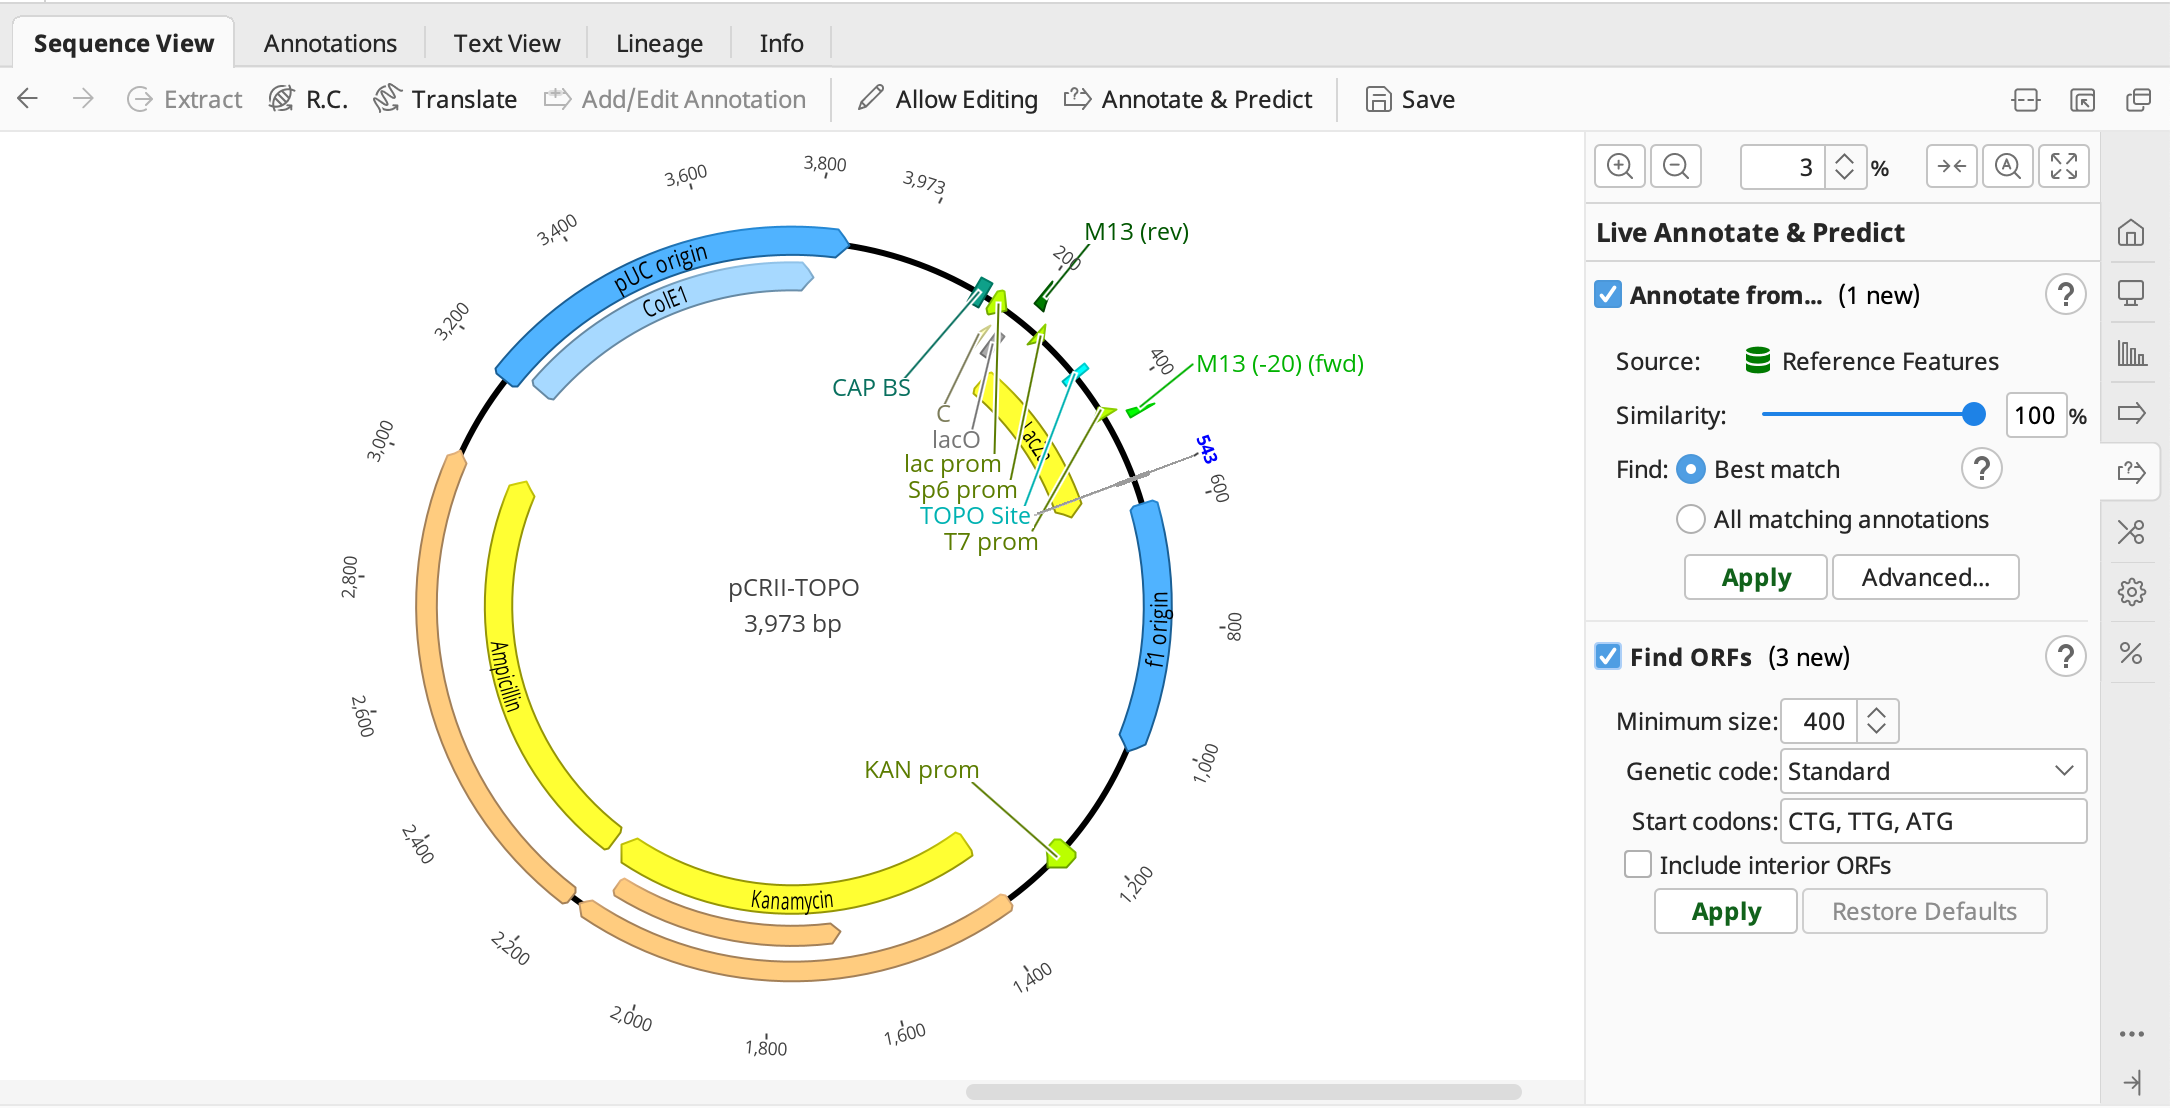Click the Similarity slider handle

click(1973, 414)
